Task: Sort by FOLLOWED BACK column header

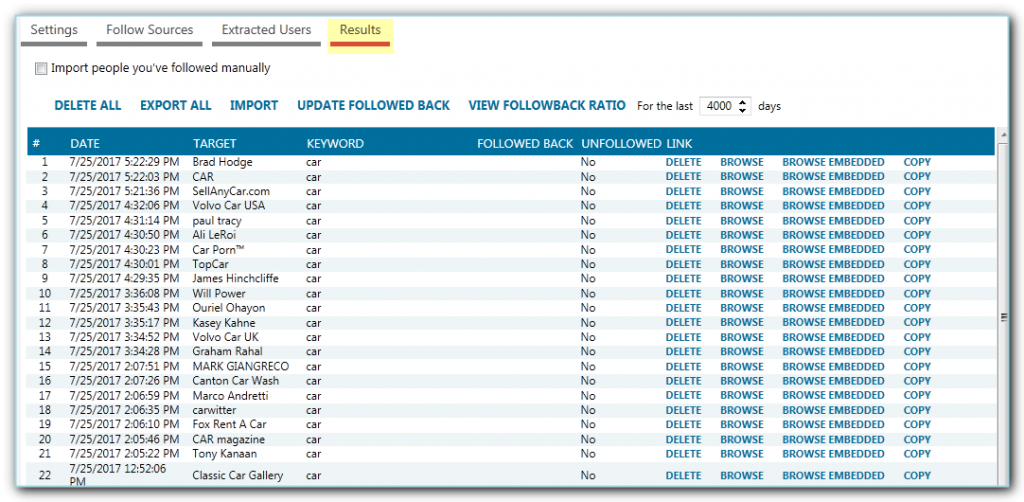Action: tap(525, 144)
